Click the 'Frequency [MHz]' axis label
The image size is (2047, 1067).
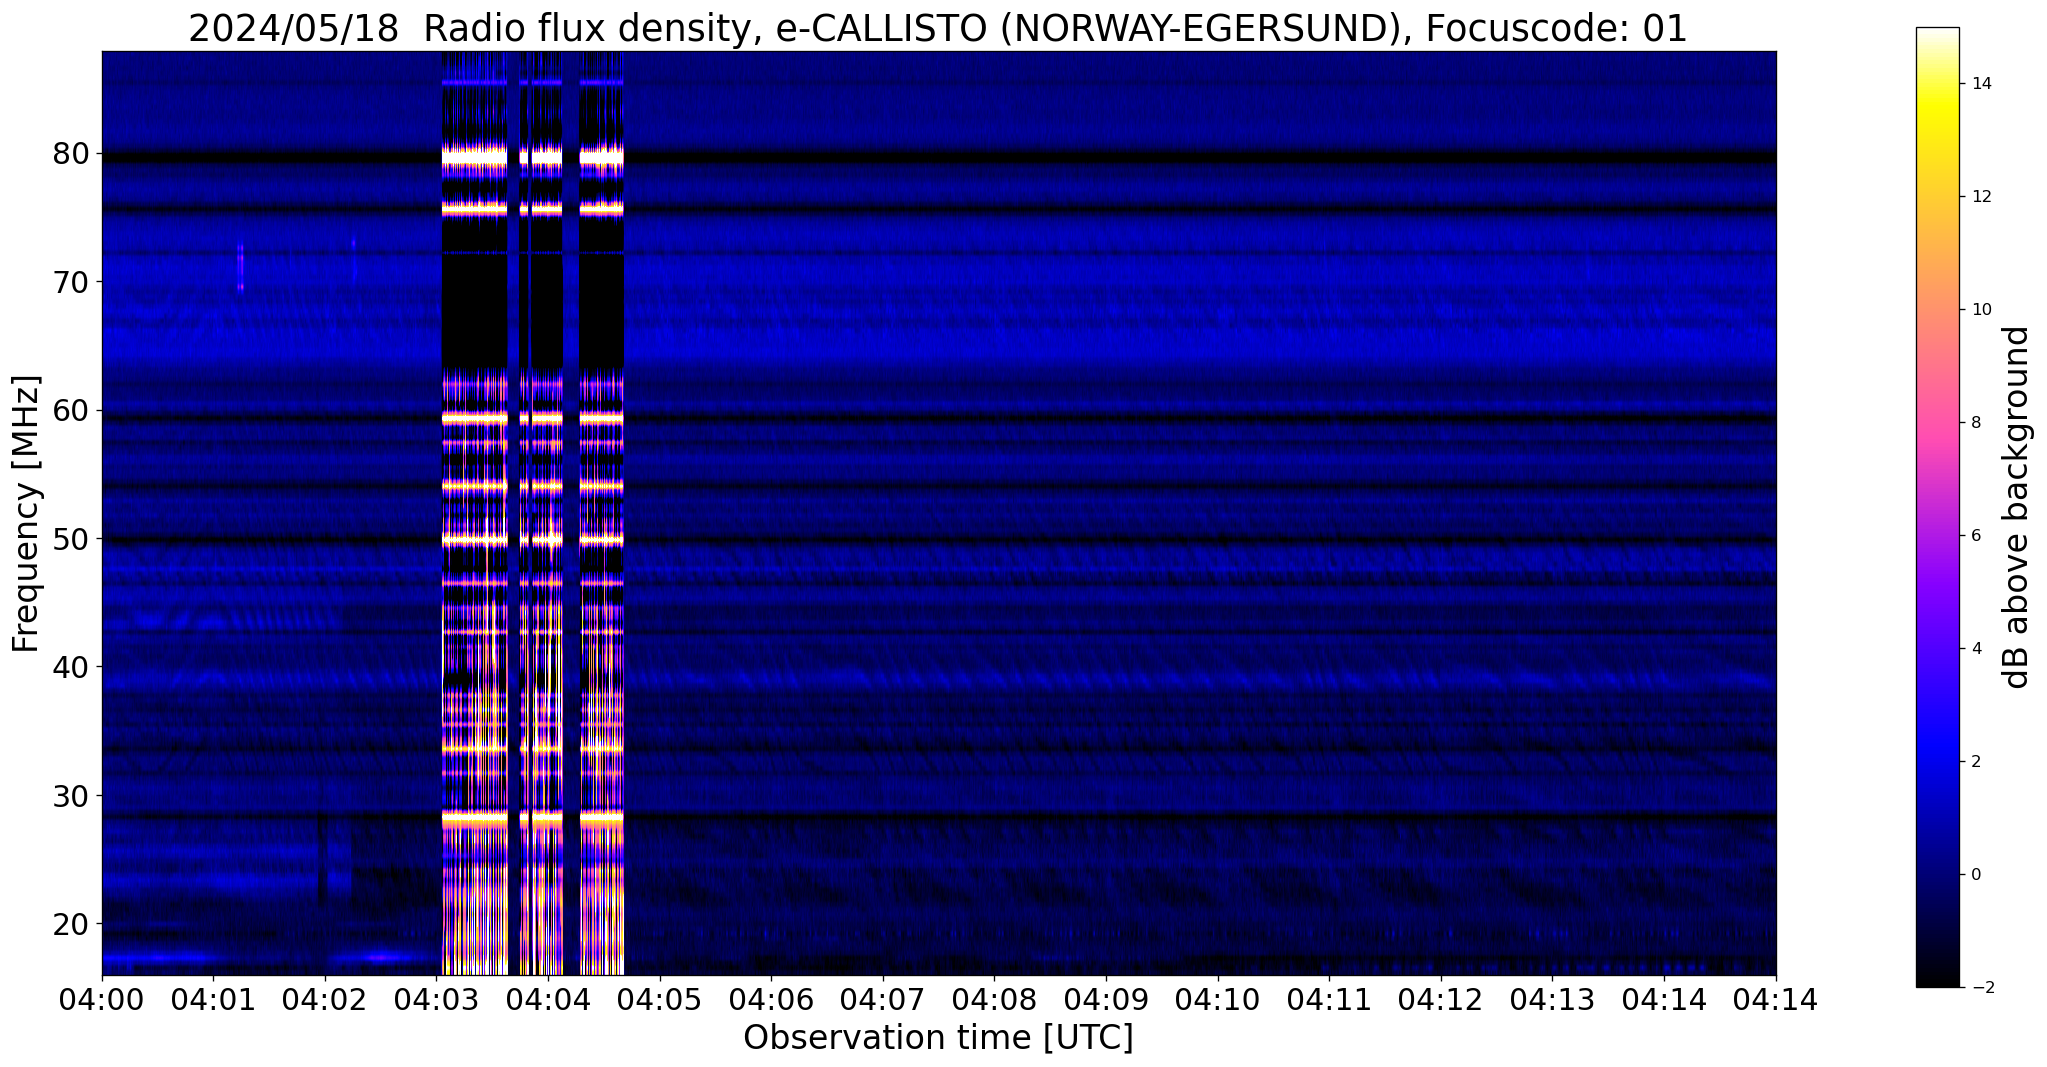(x=27, y=513)
